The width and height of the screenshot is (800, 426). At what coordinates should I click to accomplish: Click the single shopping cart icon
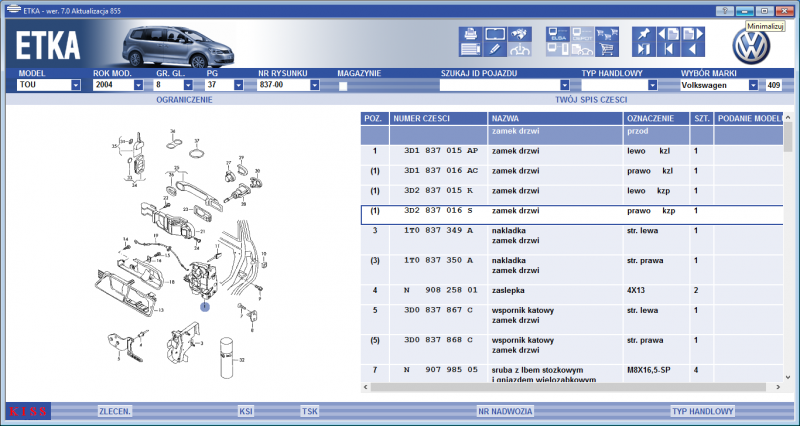607,49
